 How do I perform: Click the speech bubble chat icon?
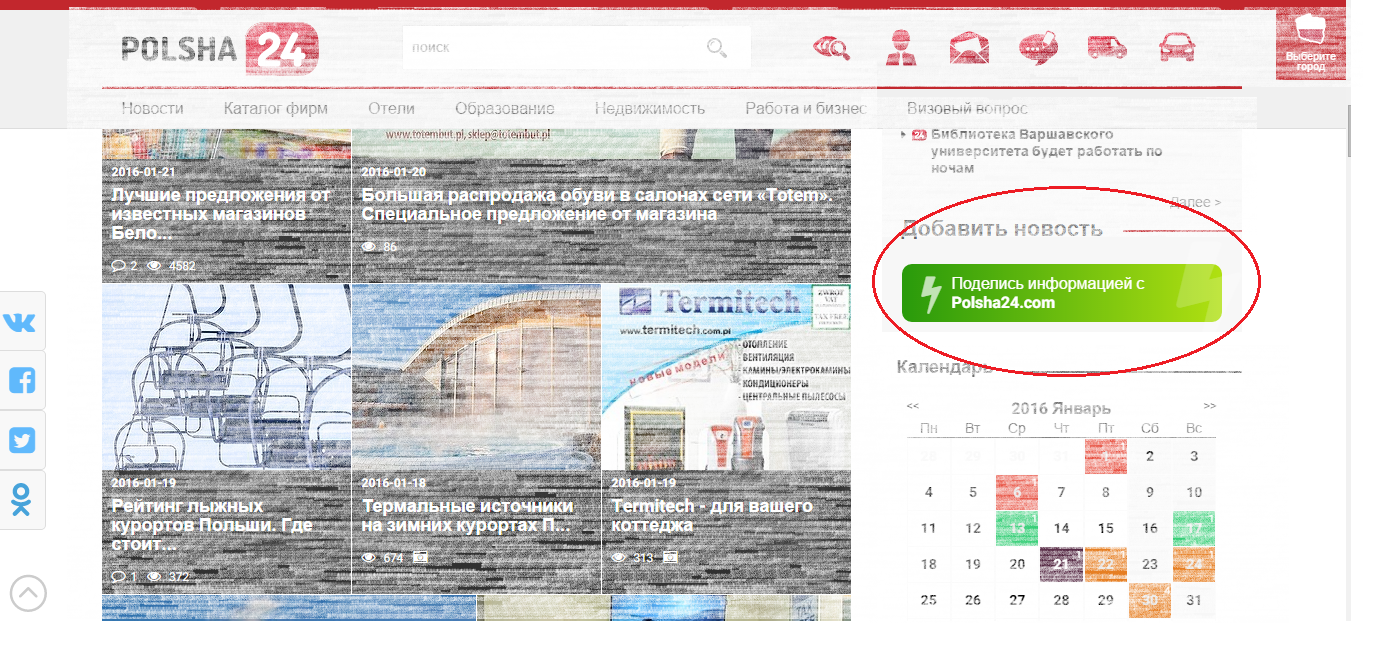1038,48
